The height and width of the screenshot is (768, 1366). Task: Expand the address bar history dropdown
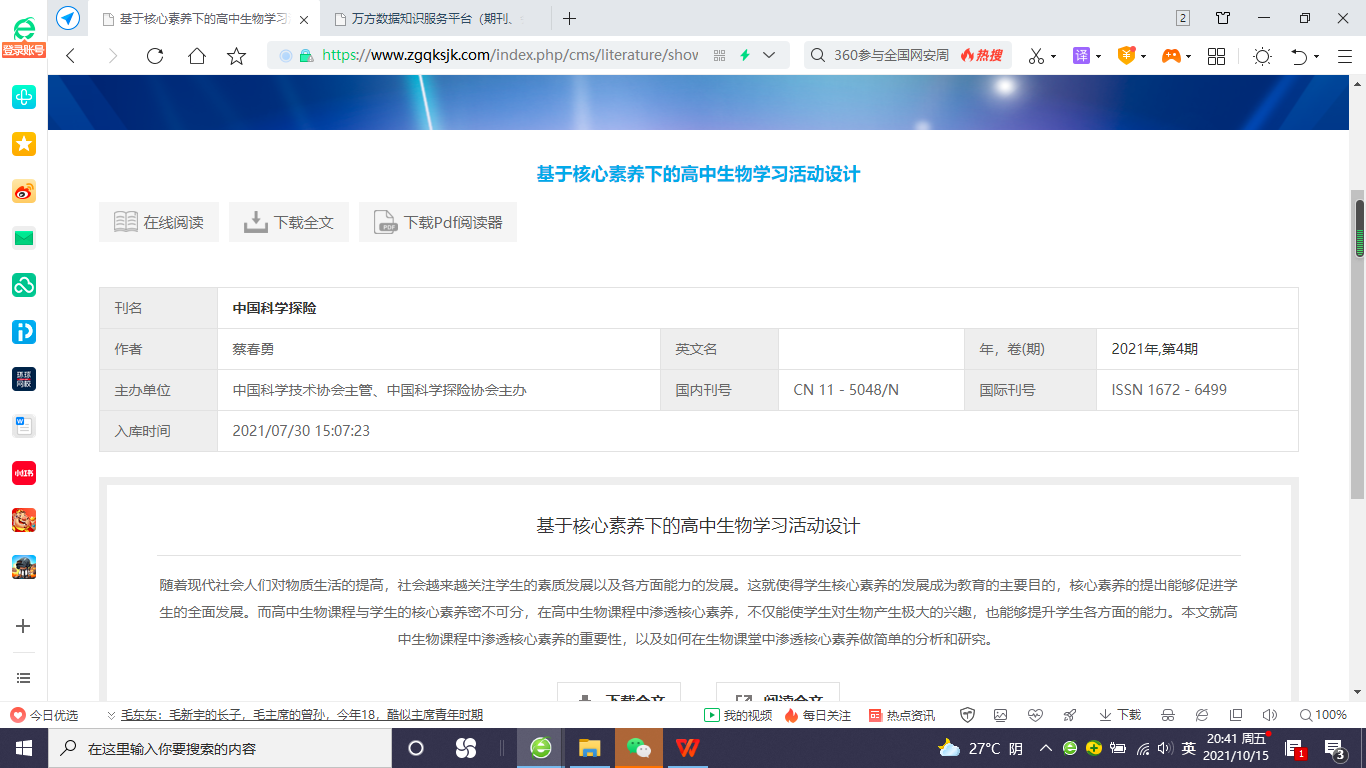point(769,56)
